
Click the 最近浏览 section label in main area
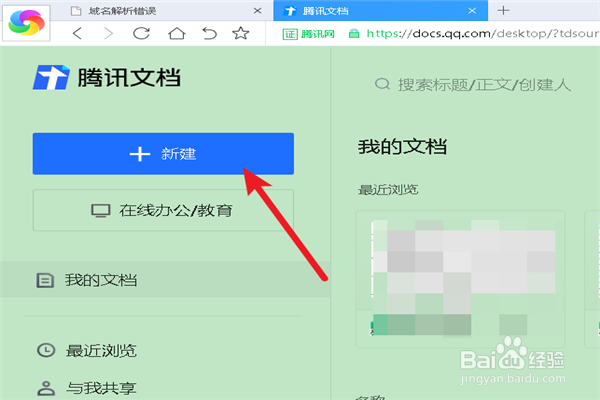pyautogui.click(x=388, y=189)
